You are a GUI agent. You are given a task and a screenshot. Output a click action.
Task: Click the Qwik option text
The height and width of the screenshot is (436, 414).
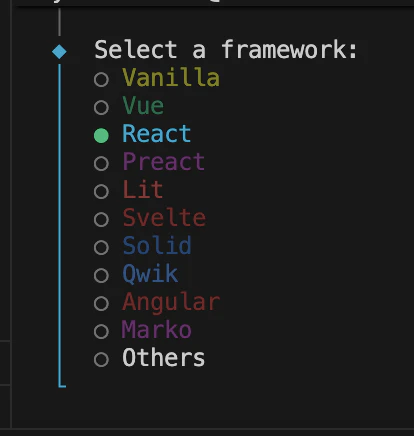coord(150,274)
